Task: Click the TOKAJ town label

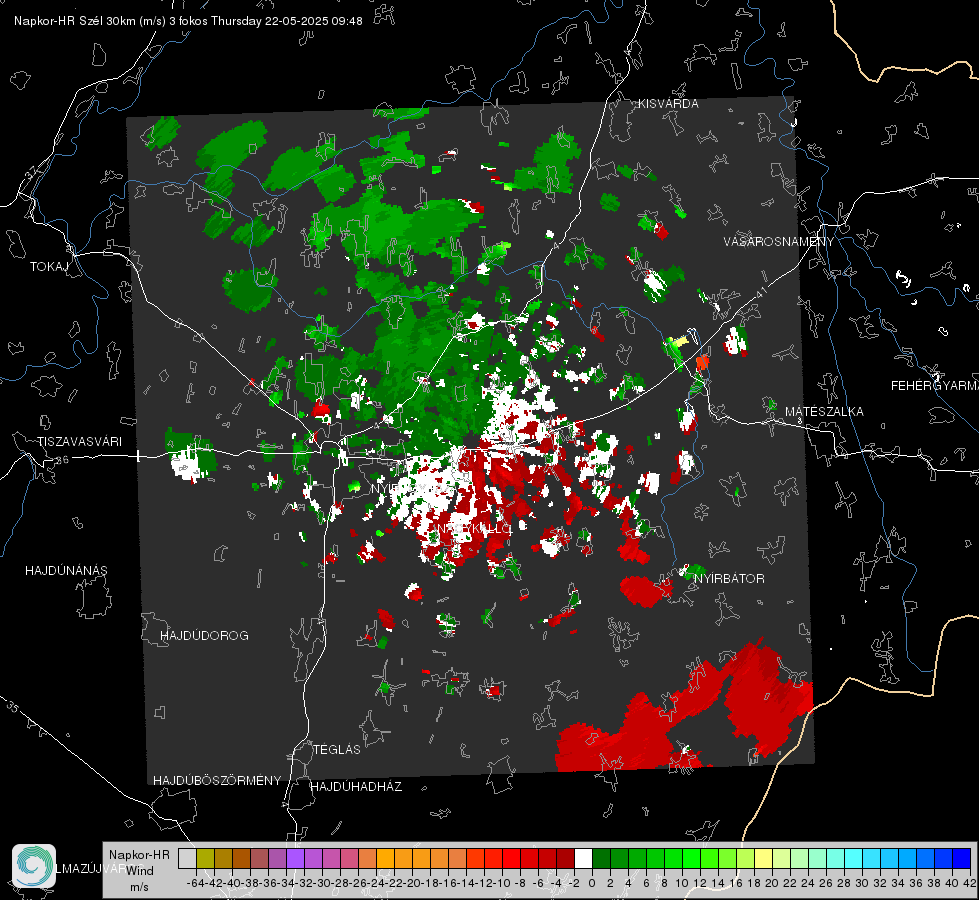Action: pyautogui.click(x=49, y=267)
